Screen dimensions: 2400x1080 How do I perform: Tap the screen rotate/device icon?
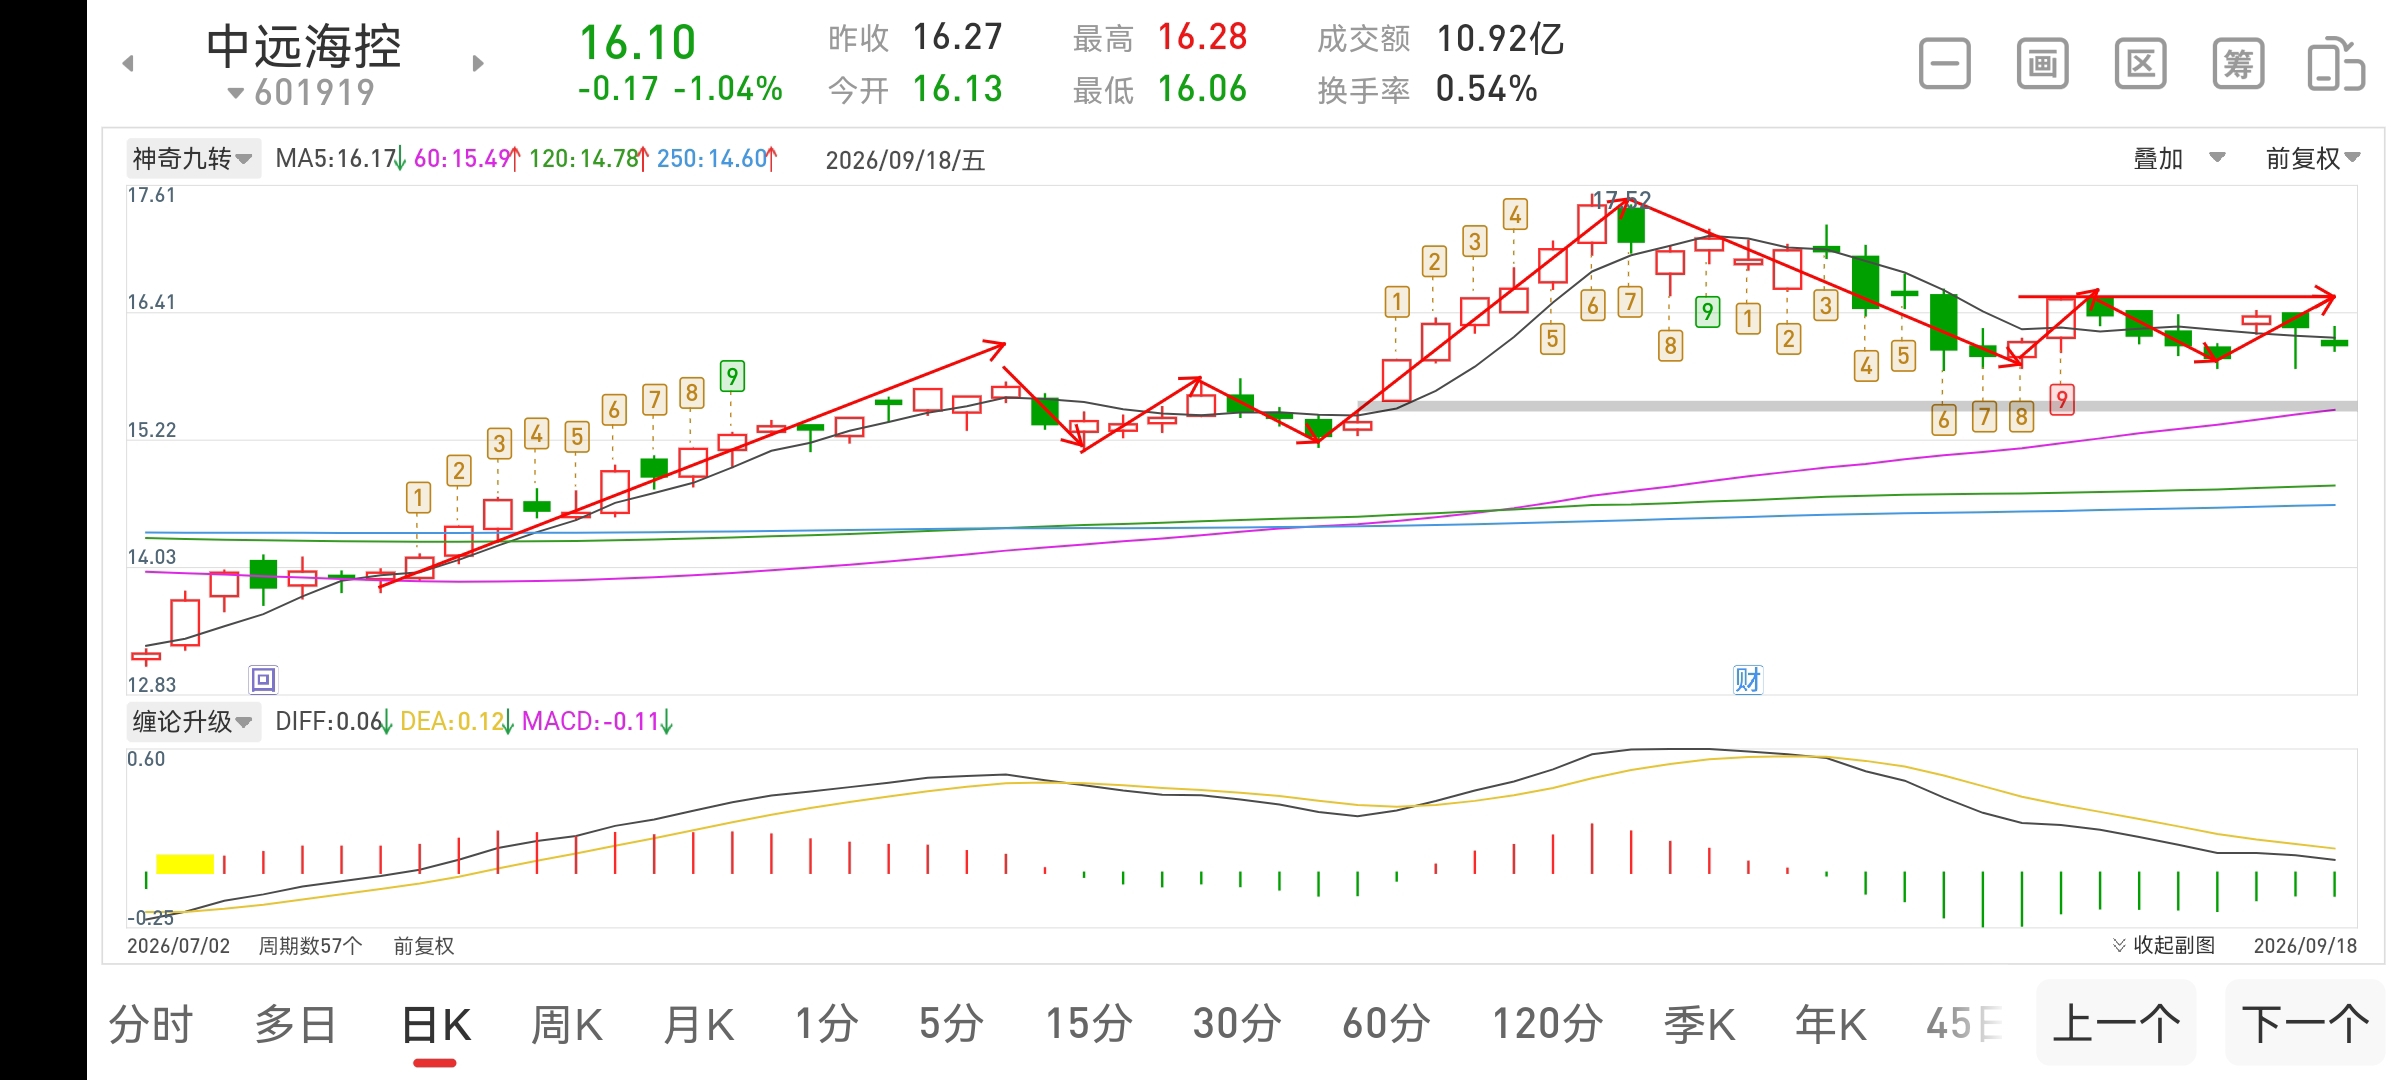pyautogui.click(x=2336, y=64)
